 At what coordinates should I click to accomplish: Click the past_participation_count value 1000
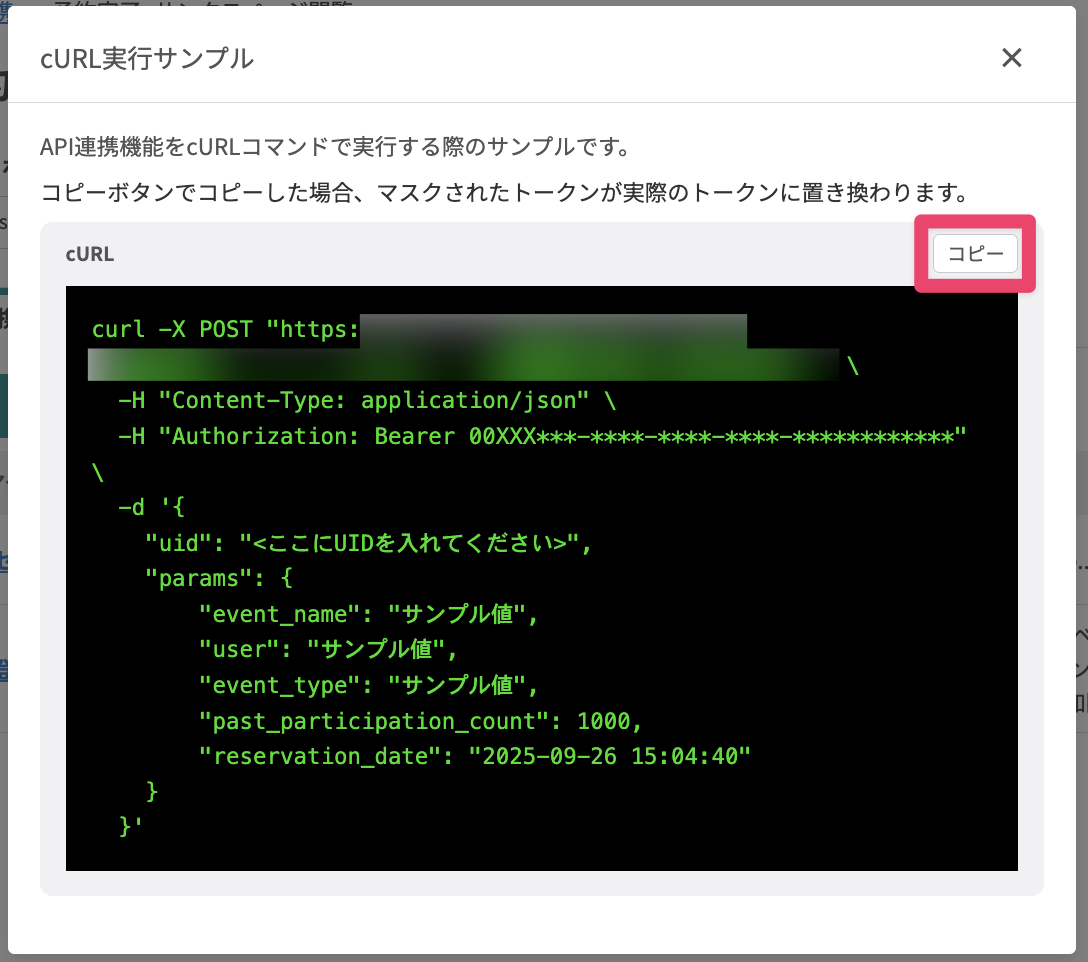(604, 720)
